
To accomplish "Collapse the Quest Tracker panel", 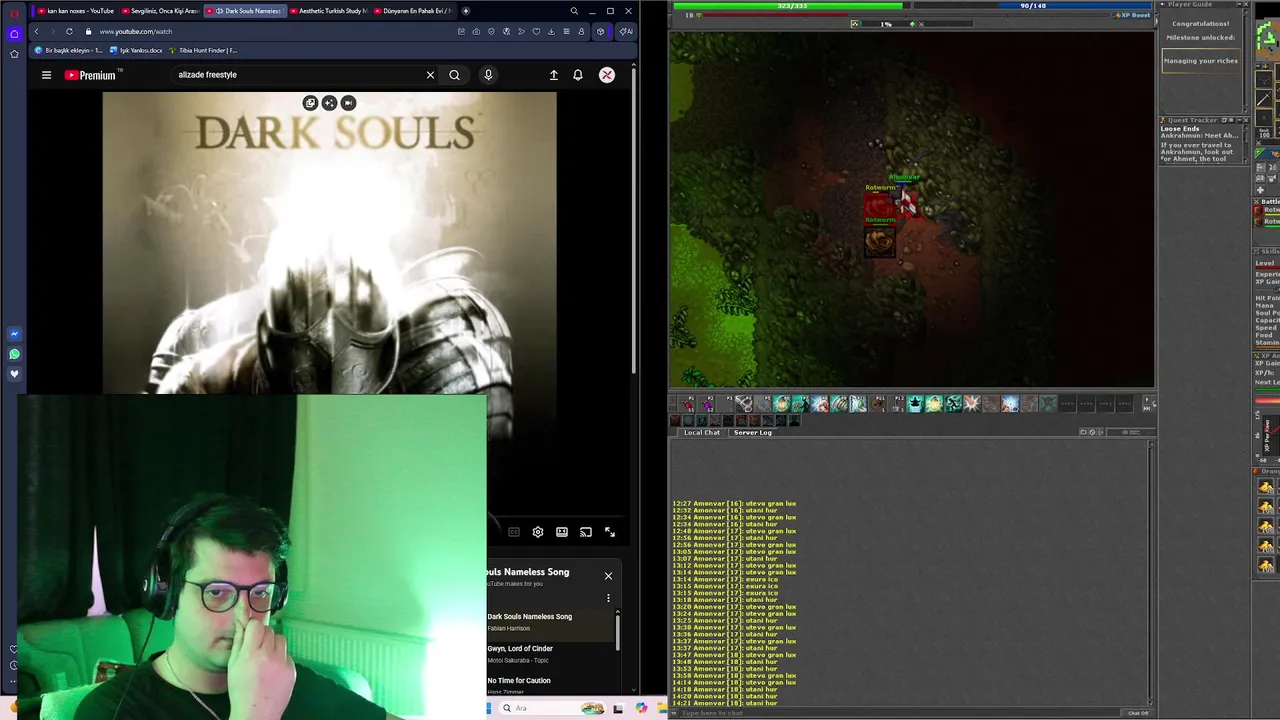I will [x=1238, y=120].
